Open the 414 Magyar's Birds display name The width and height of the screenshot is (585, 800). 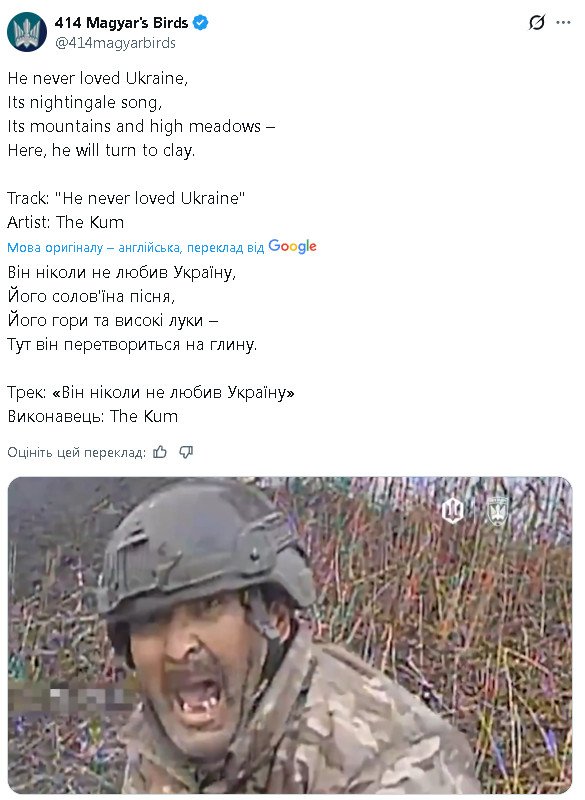pos(121,23)
